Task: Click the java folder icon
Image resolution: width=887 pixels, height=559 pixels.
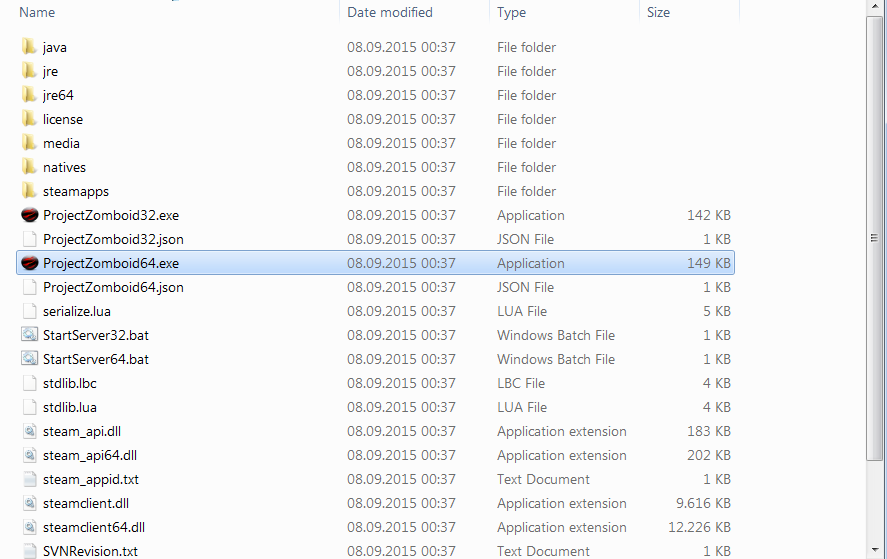Action: [x=29, y=46]
